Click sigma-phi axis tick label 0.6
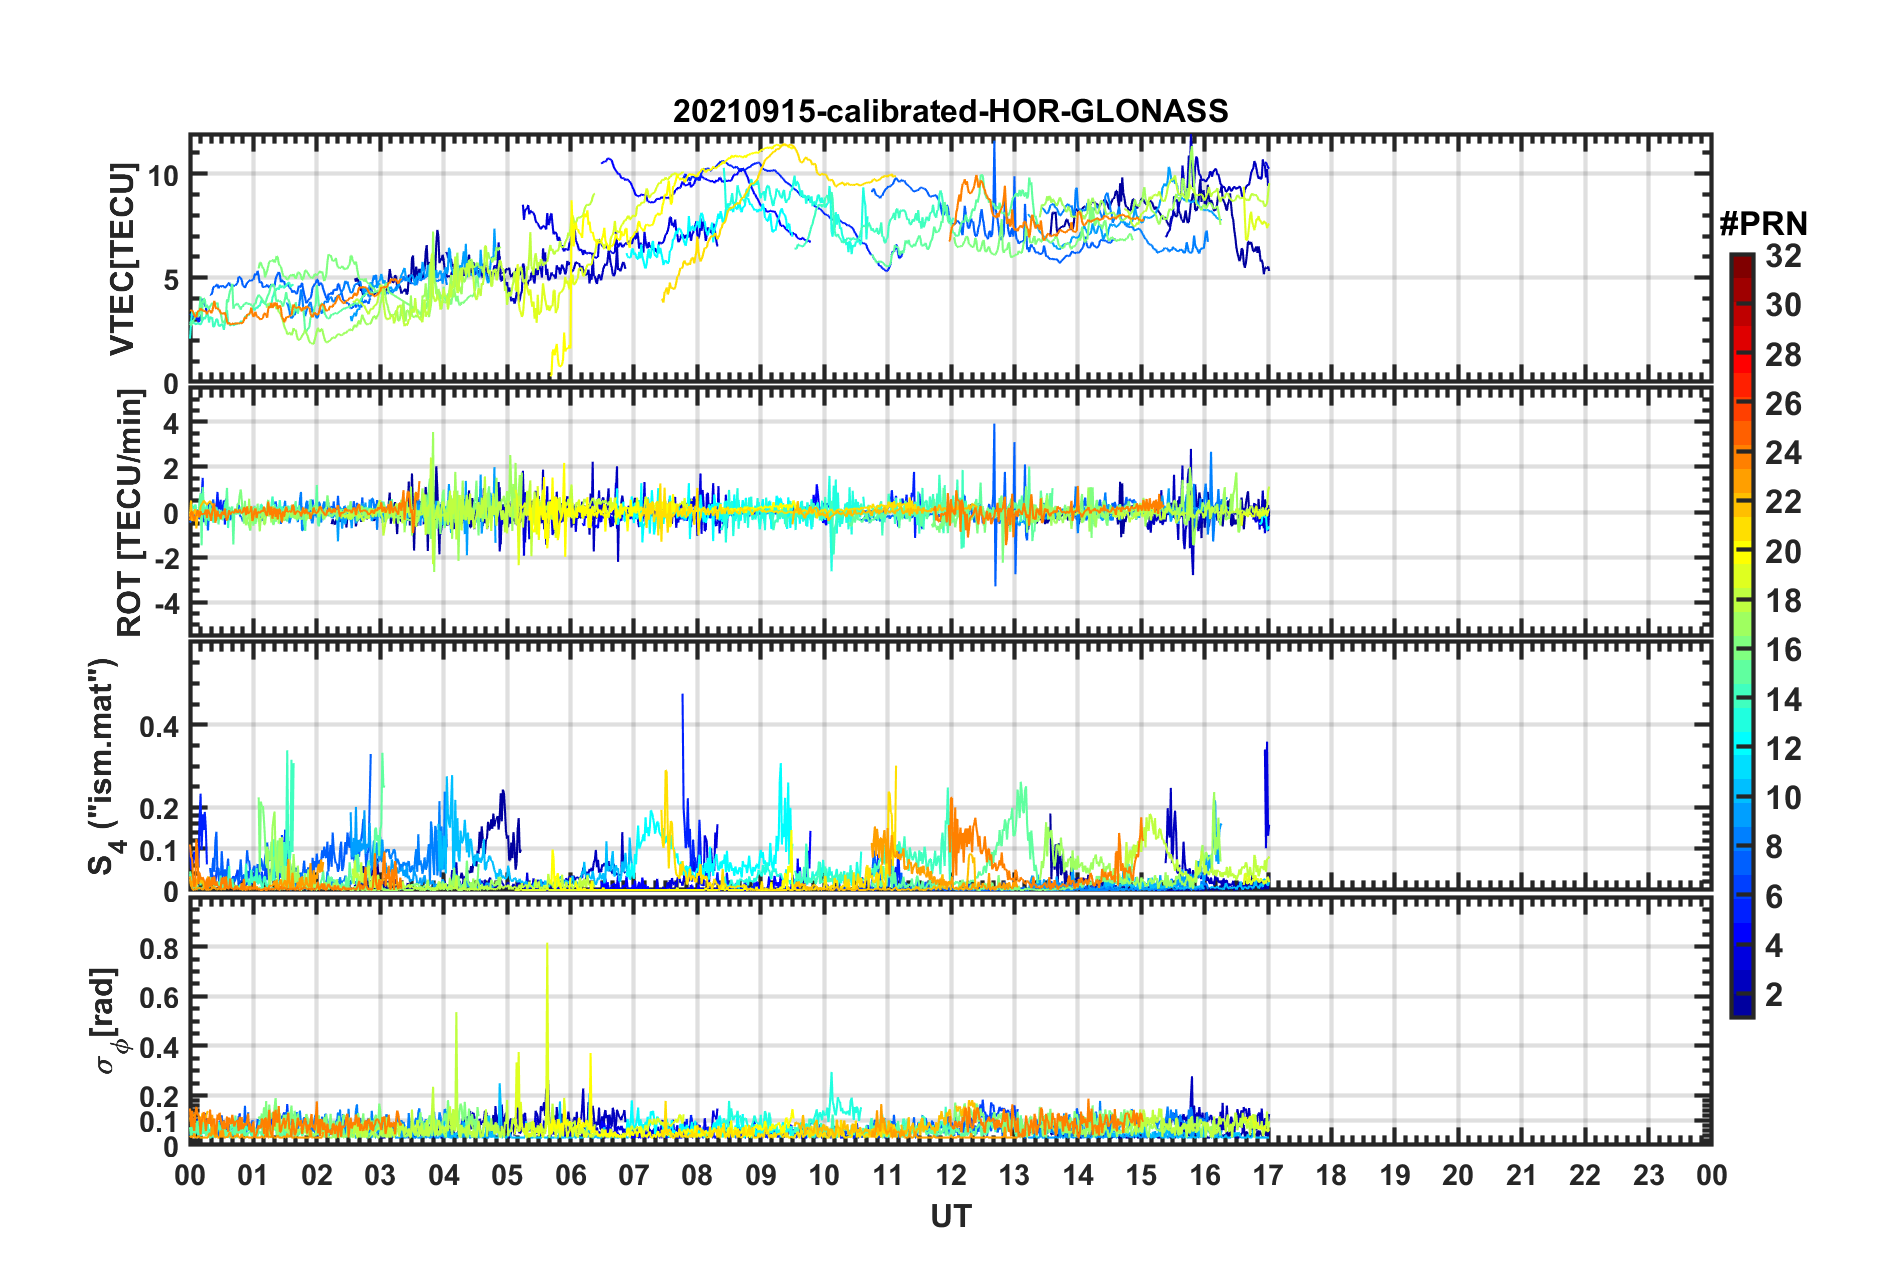1902x1272 pixels. (160, 998)
